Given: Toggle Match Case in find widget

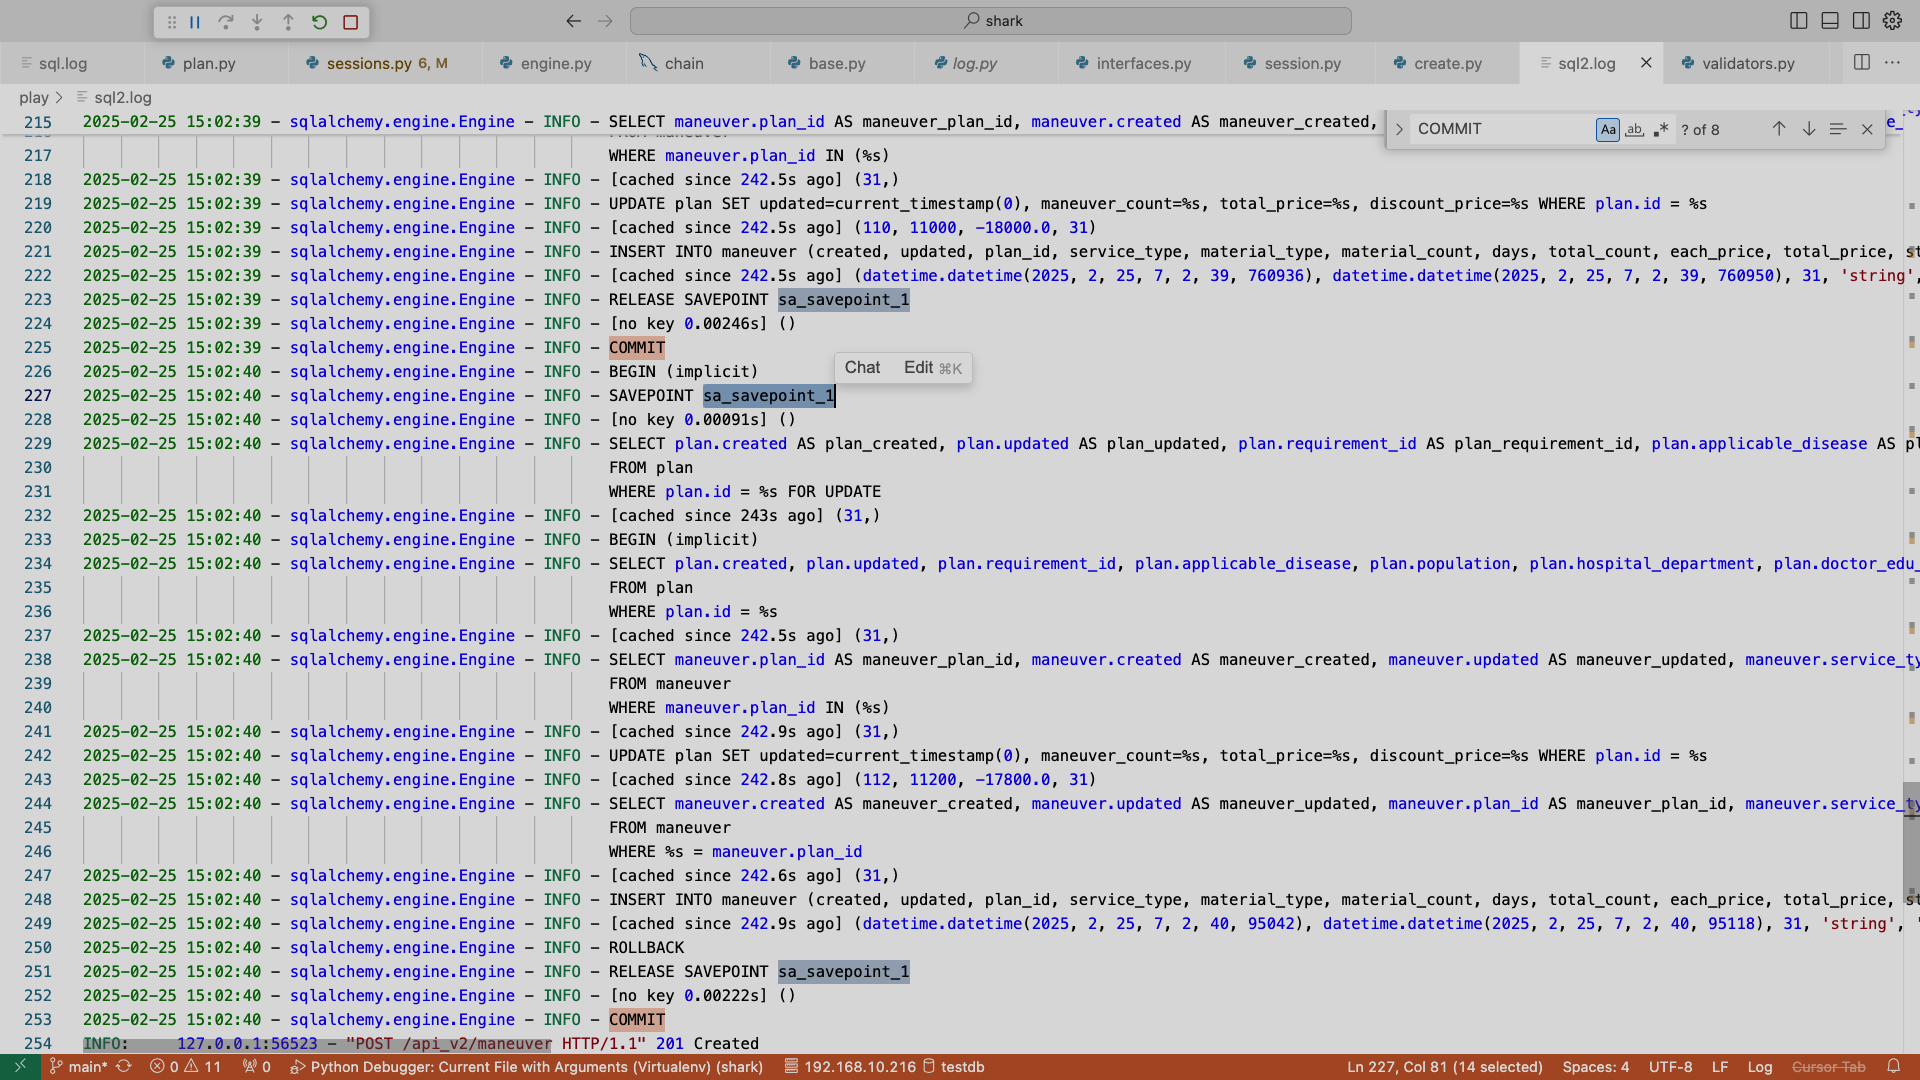Looking at the screenshot, I should coord(1607,129).
